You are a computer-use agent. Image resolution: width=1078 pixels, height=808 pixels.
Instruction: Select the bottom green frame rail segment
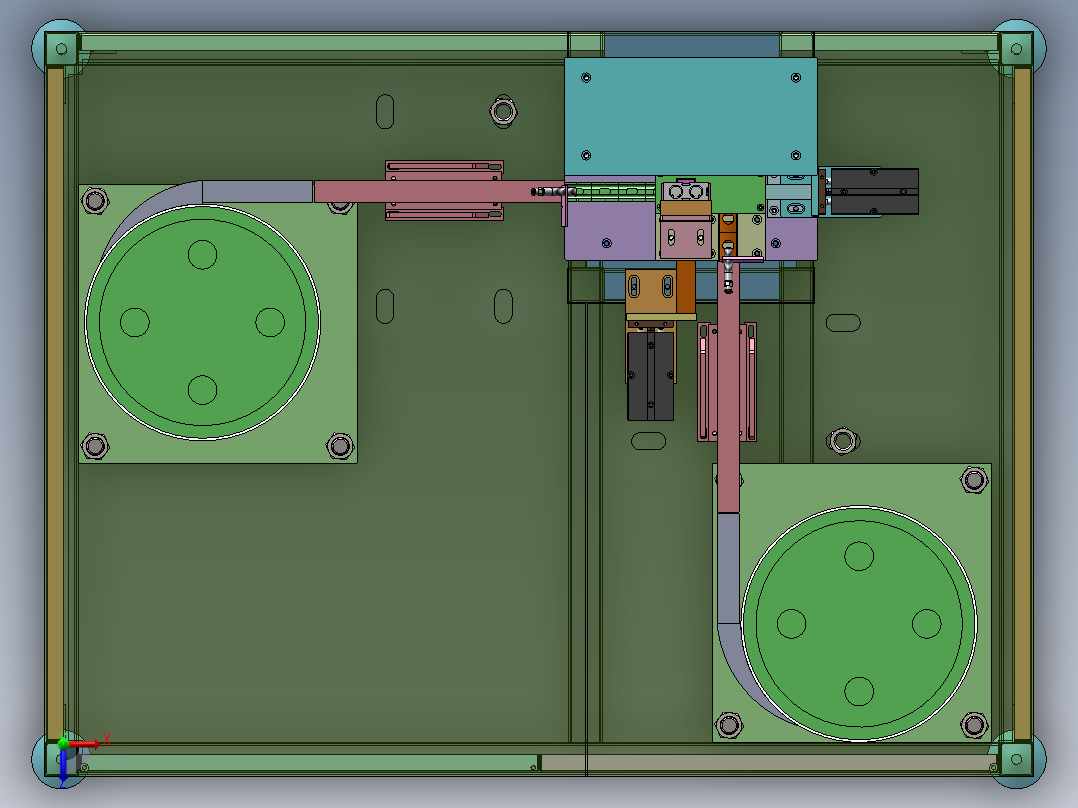tap(309, 763)
